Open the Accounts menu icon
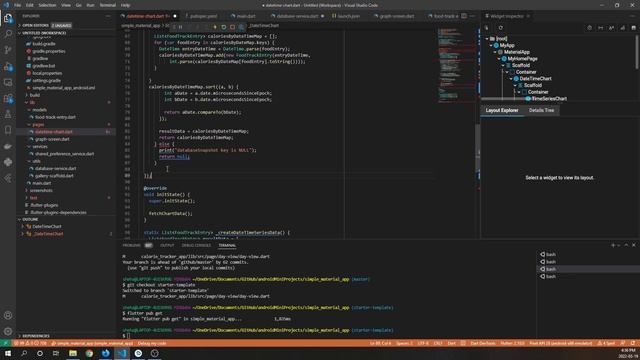The image size is (640, 360). tap(8, 315)
